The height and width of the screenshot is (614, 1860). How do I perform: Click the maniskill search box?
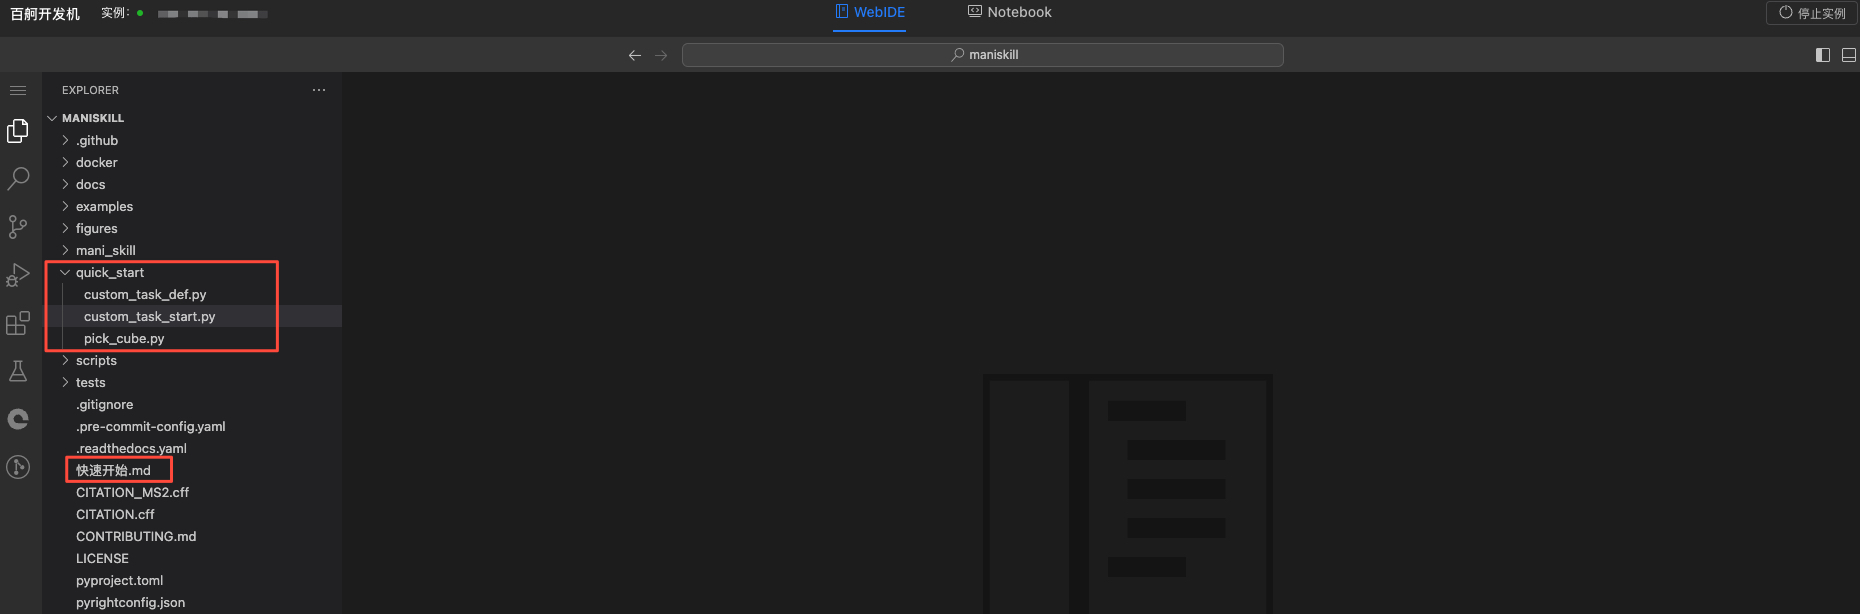982,55
